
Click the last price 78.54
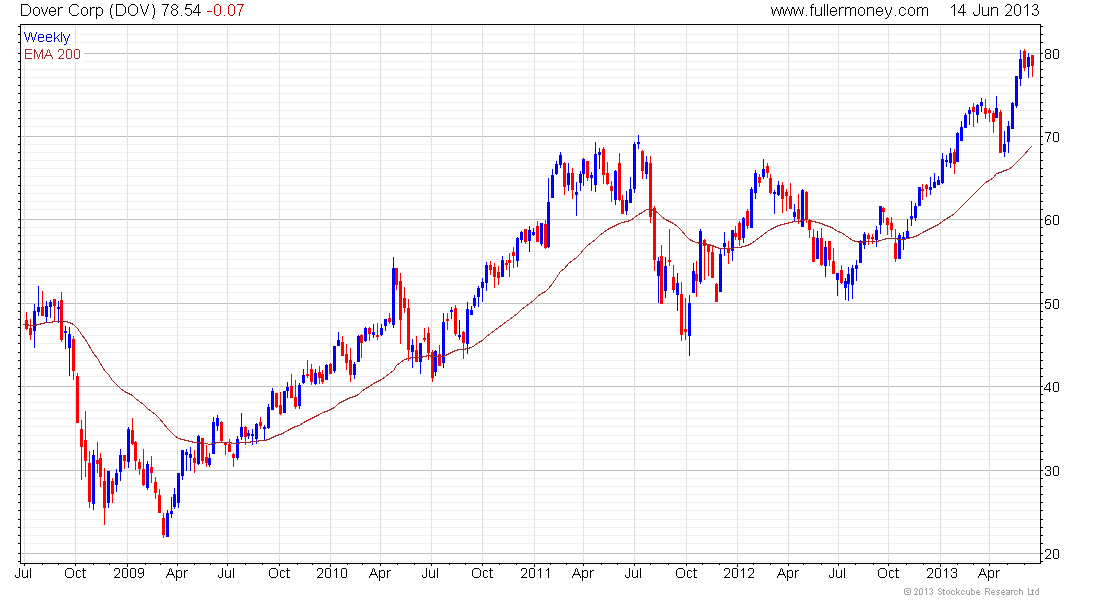coord(181,11)
